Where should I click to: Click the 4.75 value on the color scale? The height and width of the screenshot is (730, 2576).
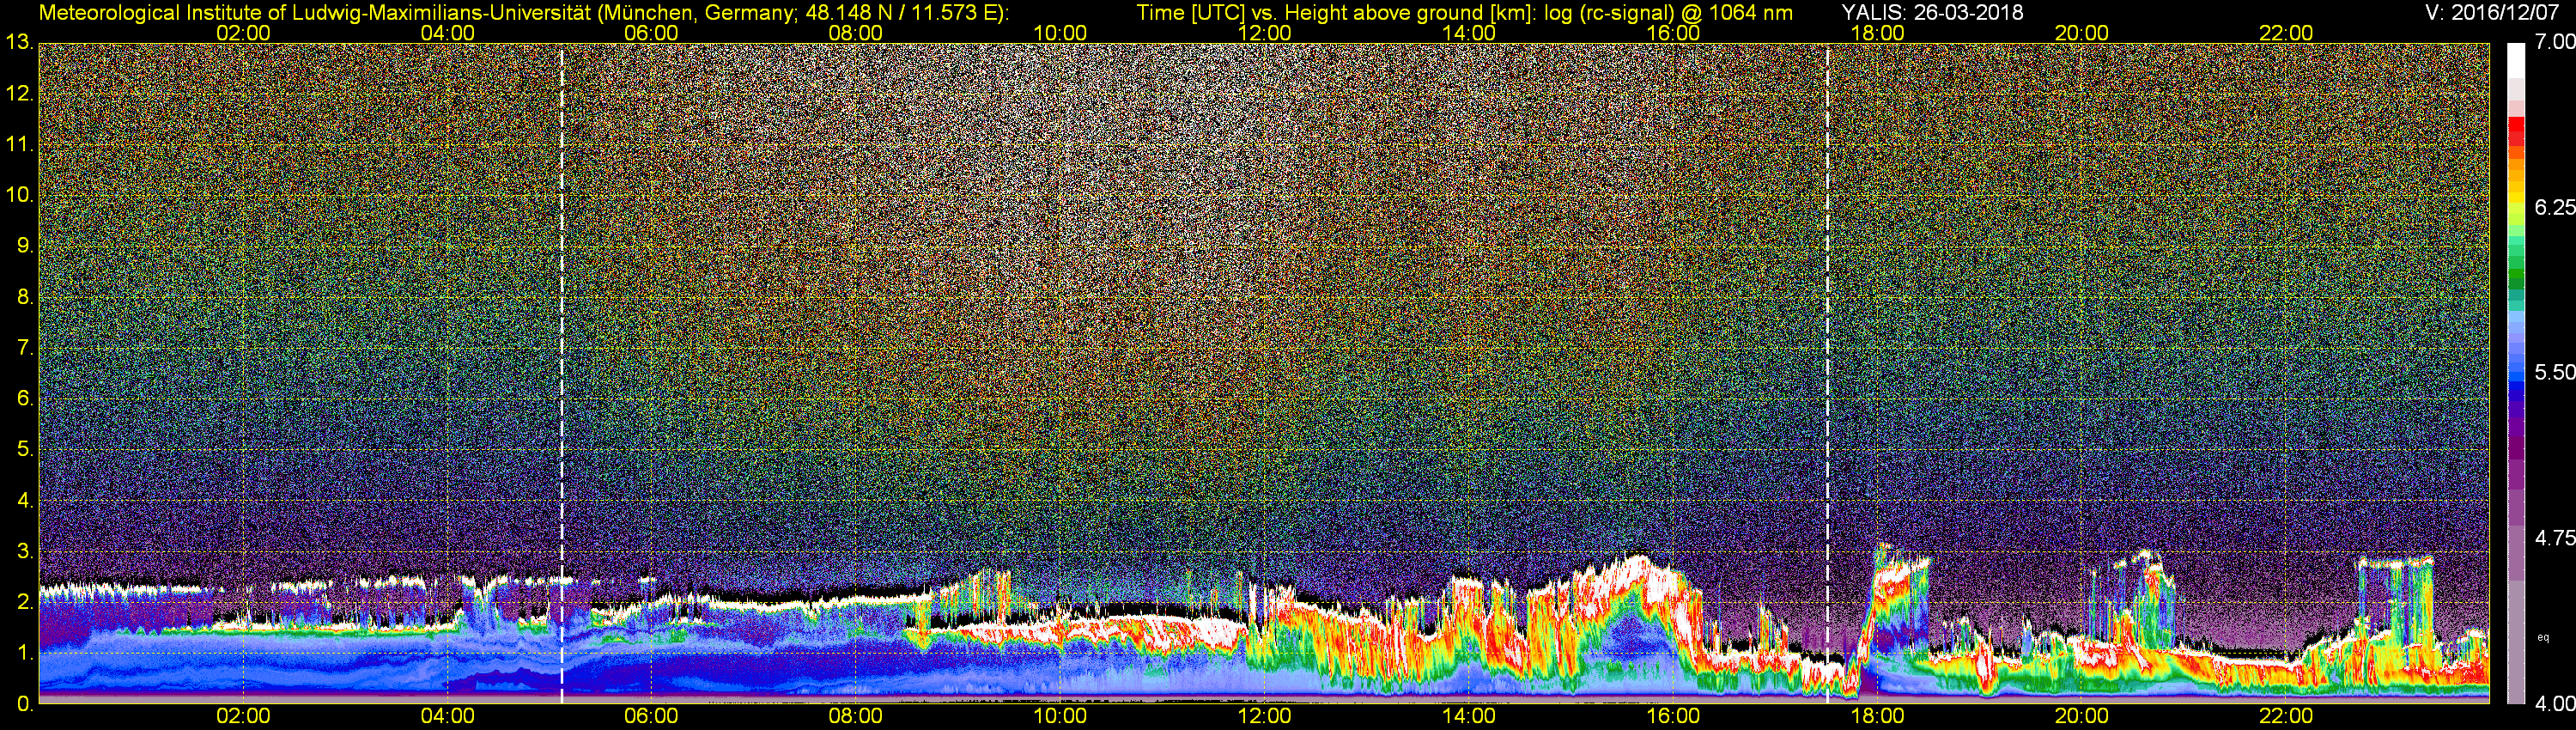2555,538
